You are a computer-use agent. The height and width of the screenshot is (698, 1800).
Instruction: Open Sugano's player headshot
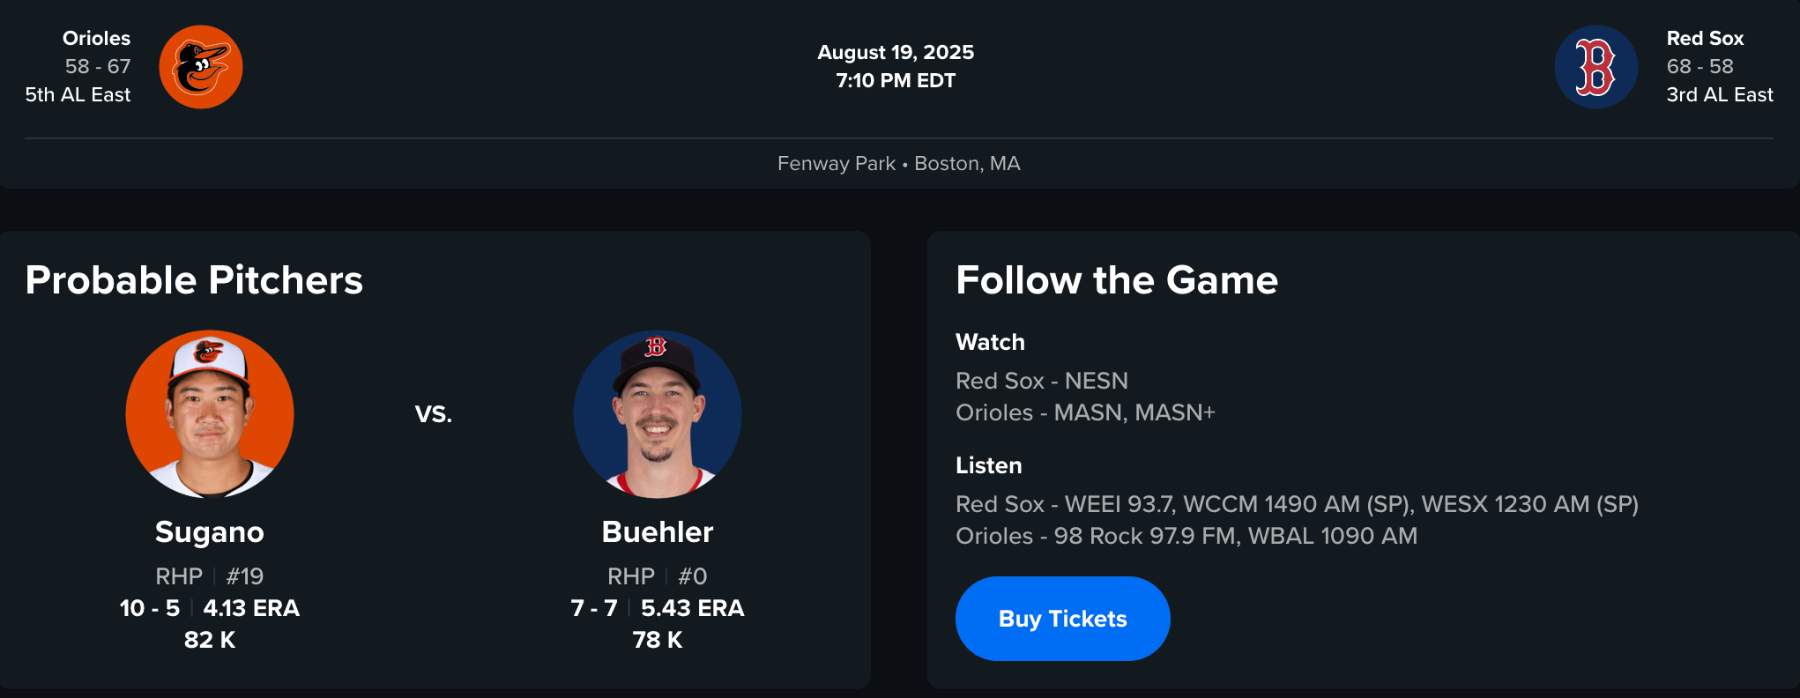(x=210, y=414)
